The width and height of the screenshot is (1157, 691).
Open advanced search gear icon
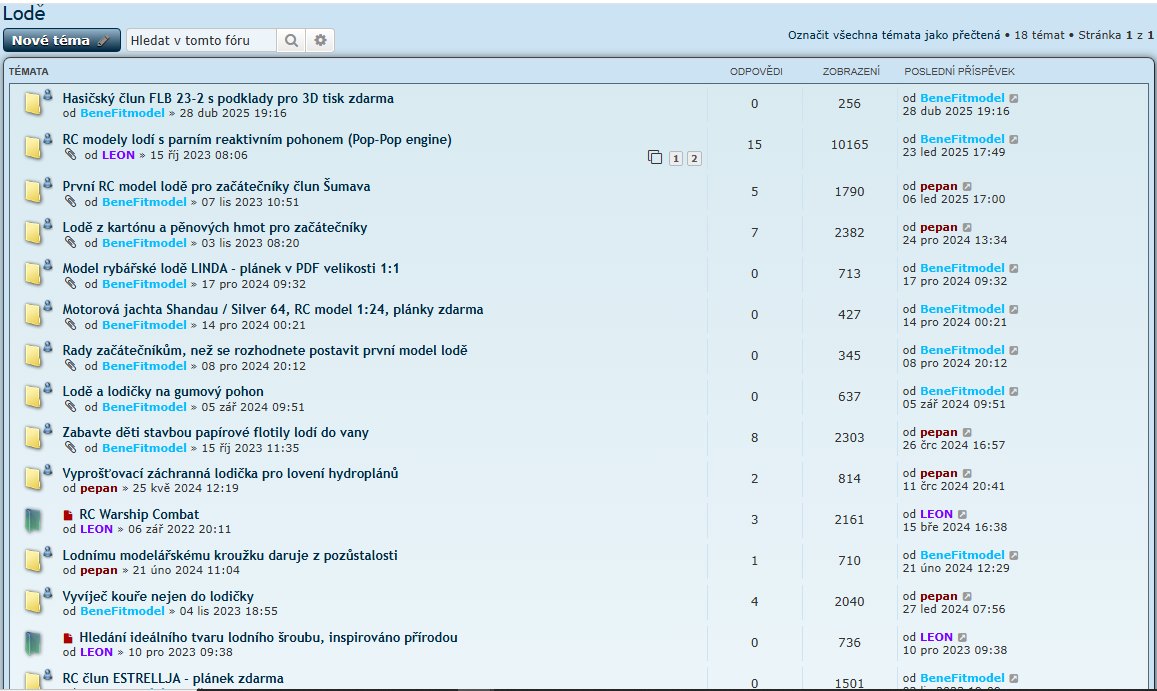click(x=320, y=41)
